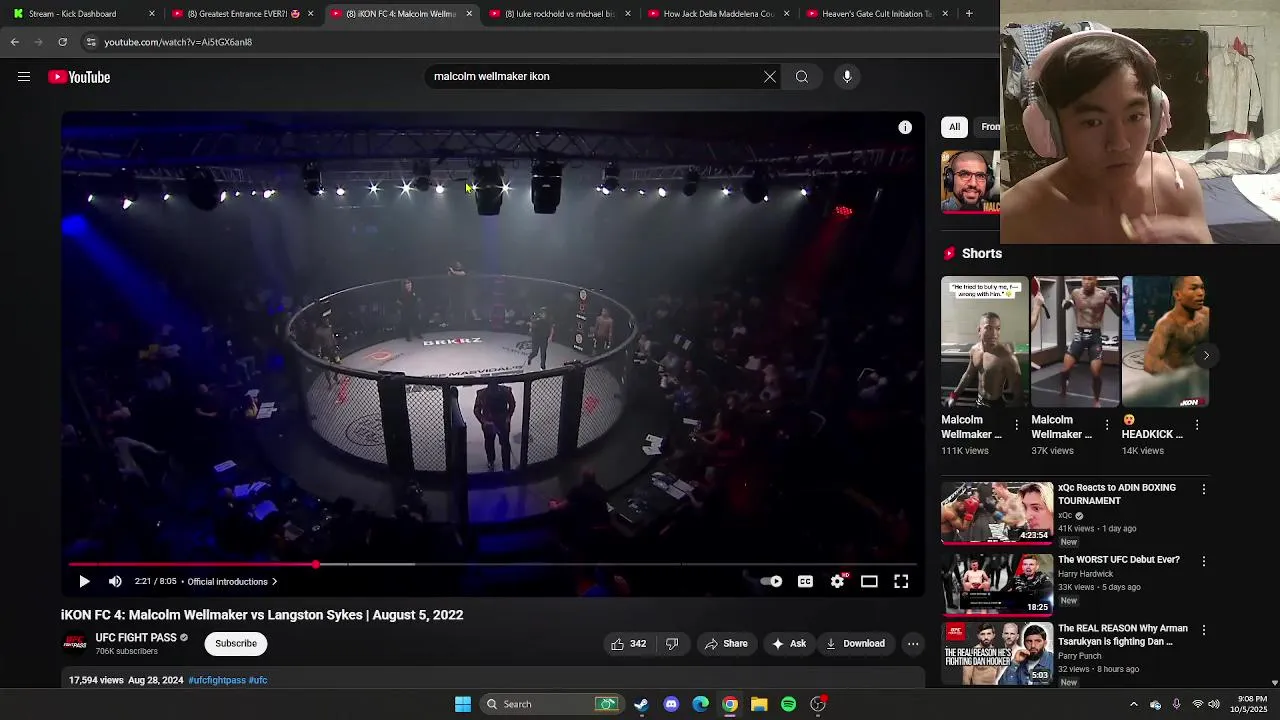Click the Ask button

coord(788,644)
